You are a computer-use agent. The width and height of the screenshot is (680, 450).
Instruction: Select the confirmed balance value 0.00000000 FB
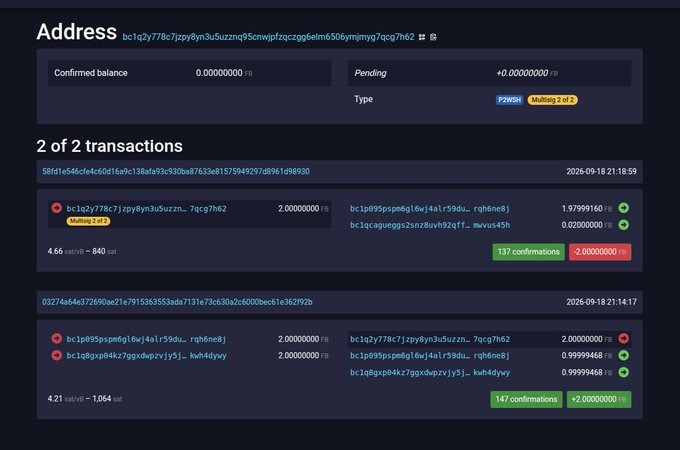tap(224, 73)
